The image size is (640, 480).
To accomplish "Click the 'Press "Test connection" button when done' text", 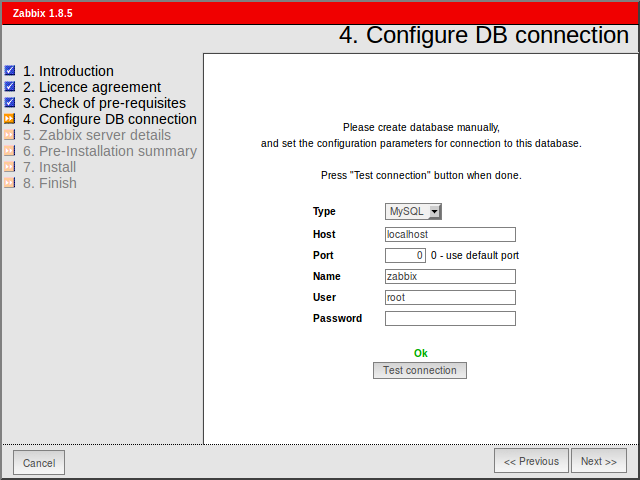I will point(421,176).
